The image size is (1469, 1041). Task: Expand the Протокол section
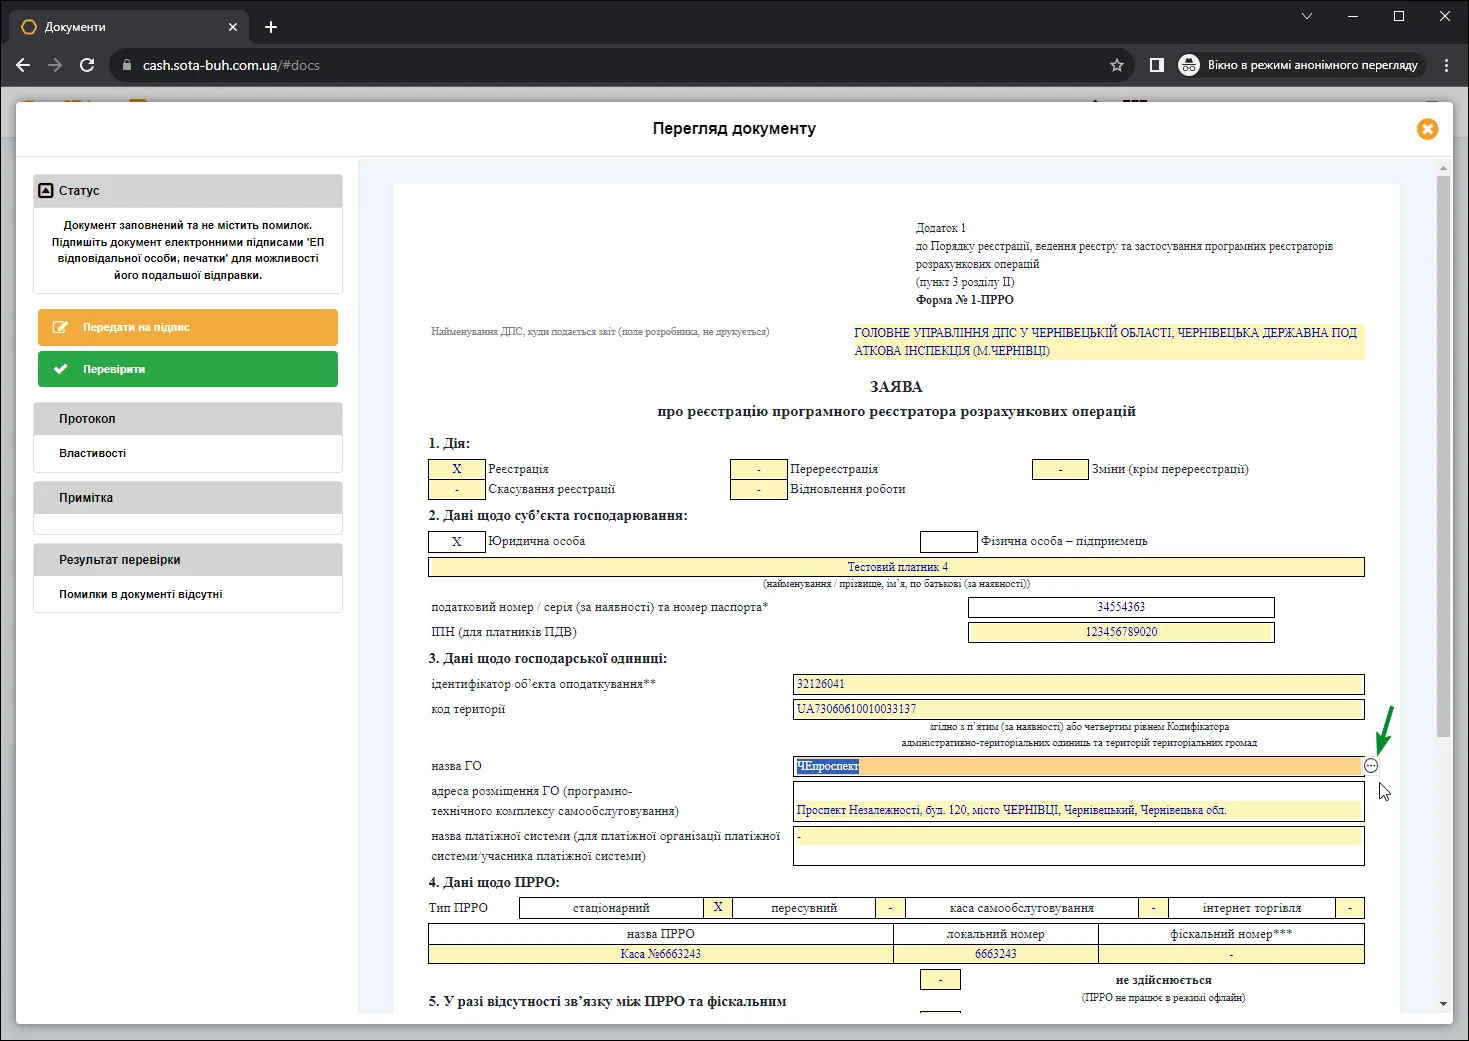coord(188,419)
